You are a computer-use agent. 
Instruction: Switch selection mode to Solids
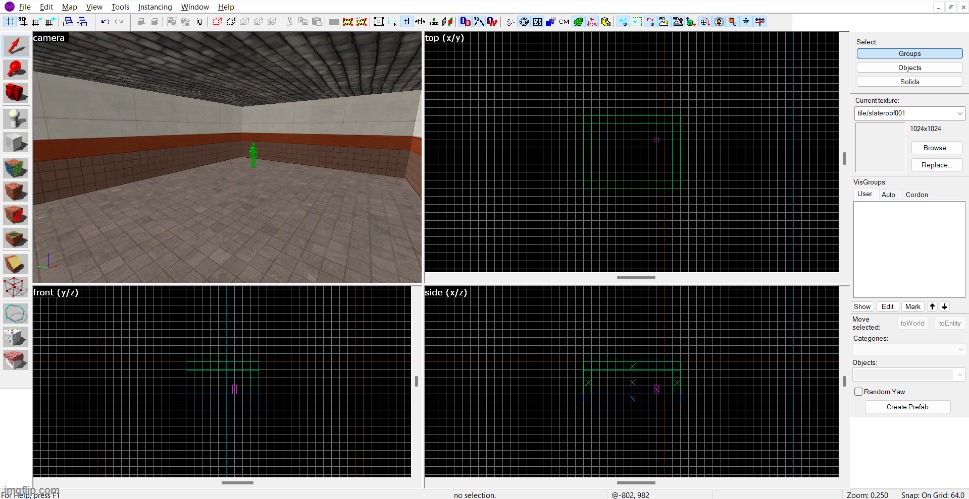tap(909, 82)
